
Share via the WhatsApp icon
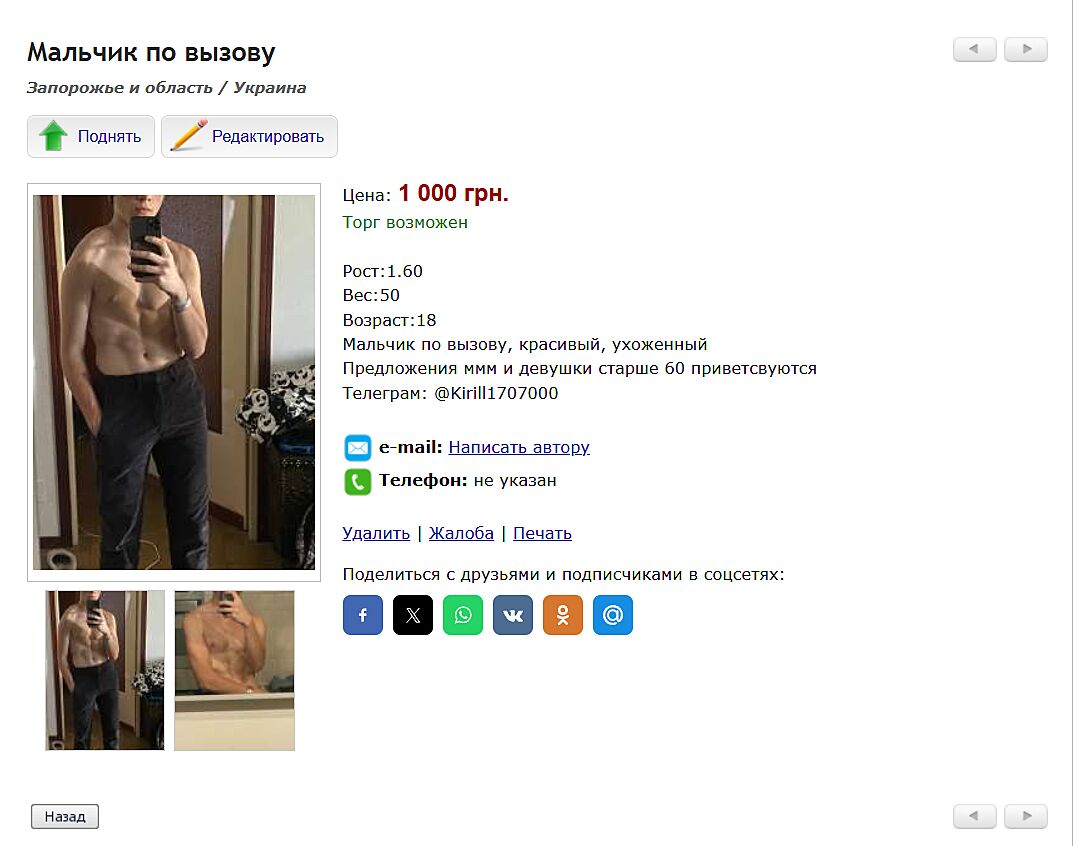pyautogui.click(x=463, y=615)
